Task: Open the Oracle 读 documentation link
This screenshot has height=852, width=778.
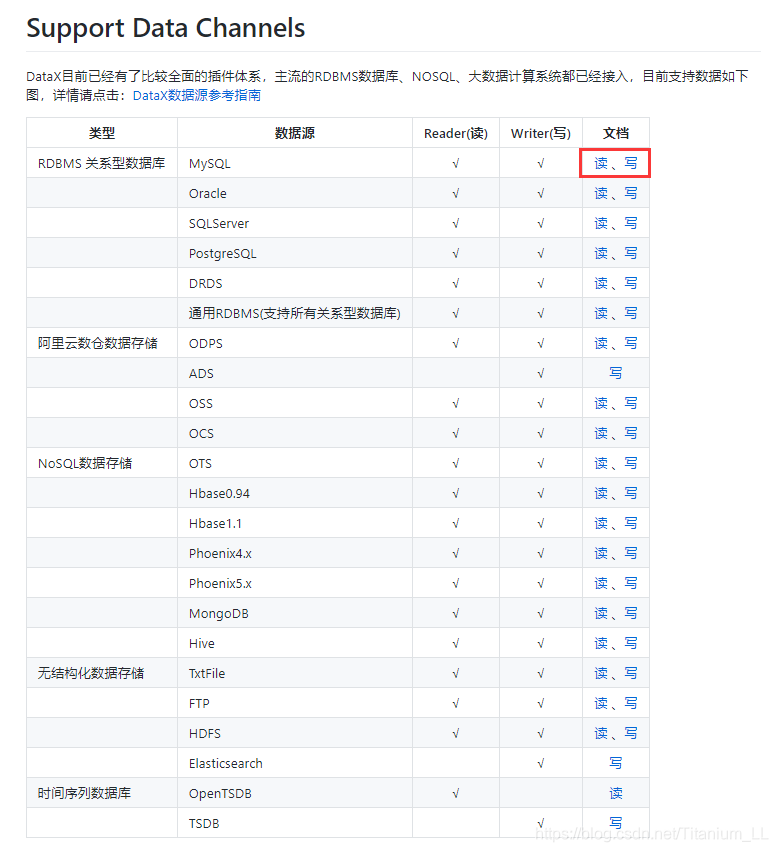Action: pos(601,193)
